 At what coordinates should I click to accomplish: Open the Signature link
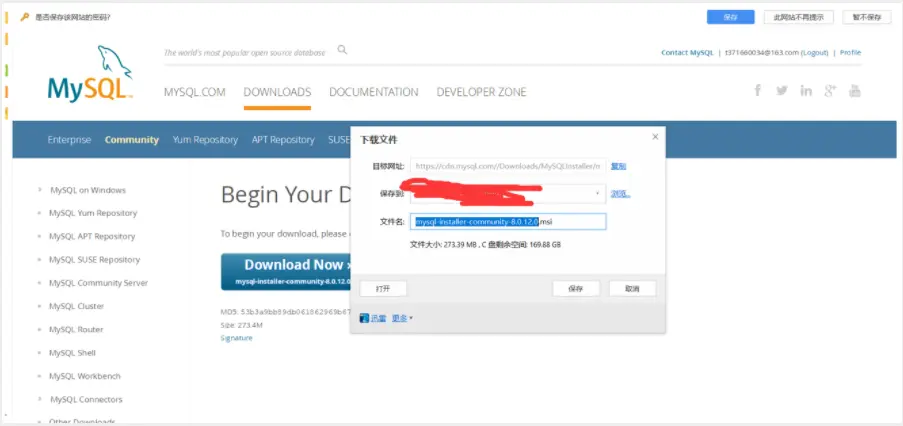(x=237, y=338)
